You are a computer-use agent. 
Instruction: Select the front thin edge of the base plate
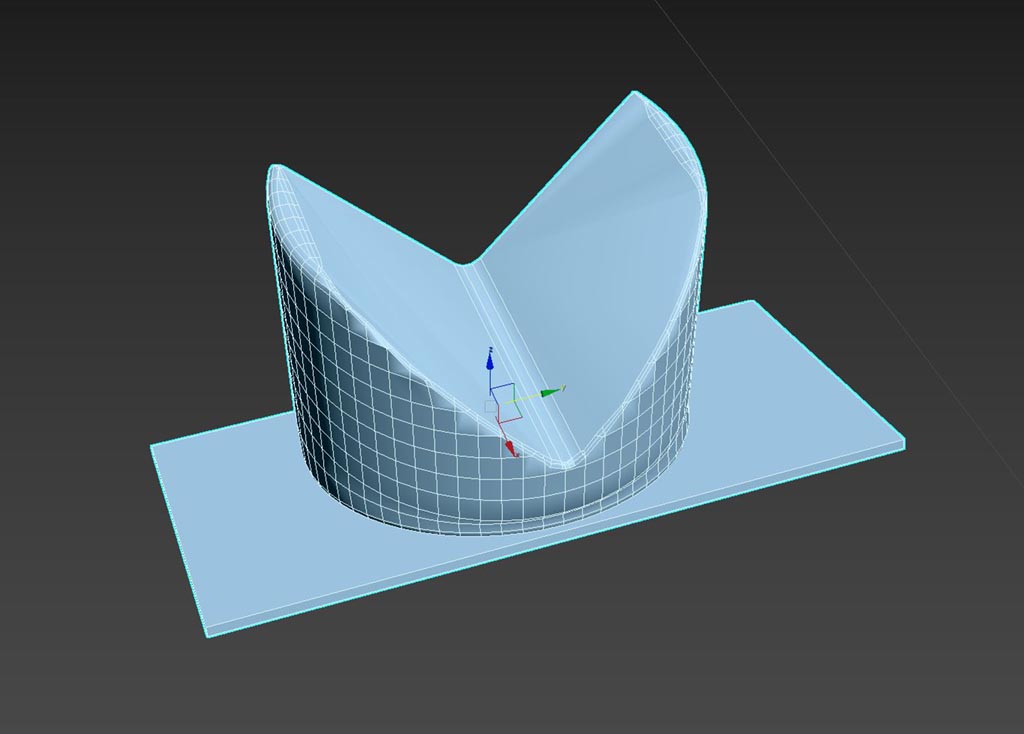click(x=555, y=542)
